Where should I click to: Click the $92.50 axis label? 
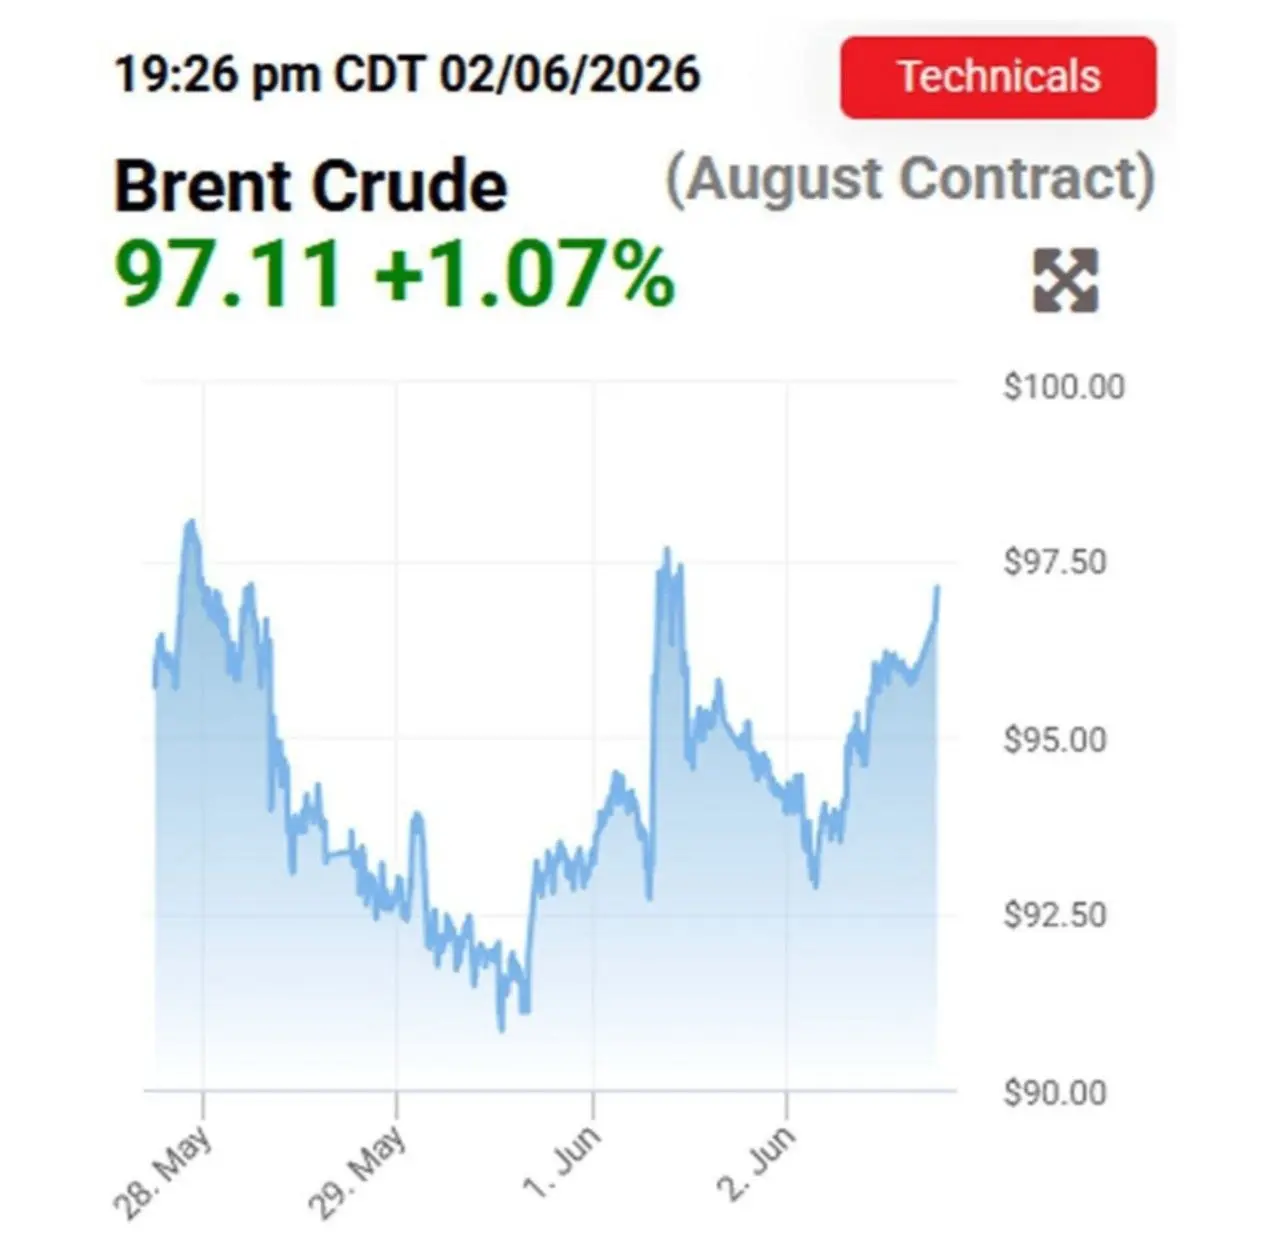point(1055,914)
